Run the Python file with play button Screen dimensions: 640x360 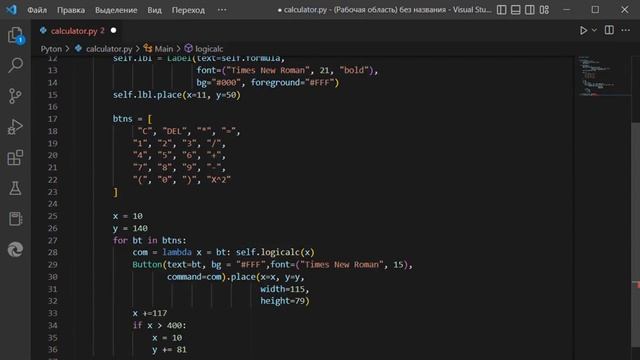(583, 31)
